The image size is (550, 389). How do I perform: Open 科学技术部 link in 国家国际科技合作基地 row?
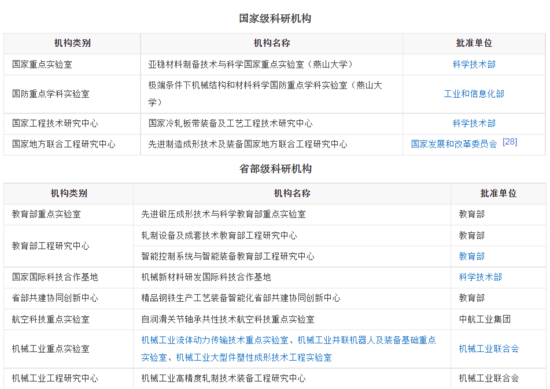click(x=480, y=277)
